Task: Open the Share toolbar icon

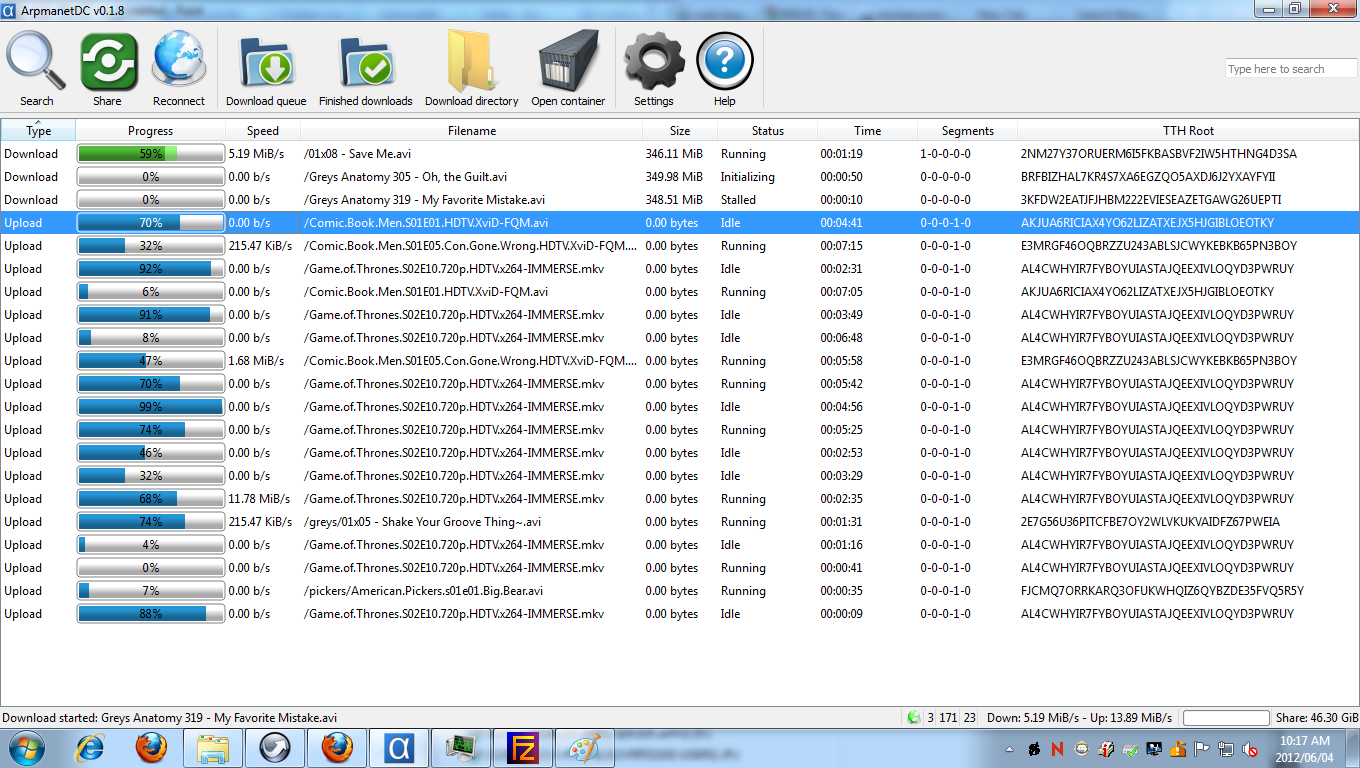Action: pyautogui.click(x=107, y=68)
